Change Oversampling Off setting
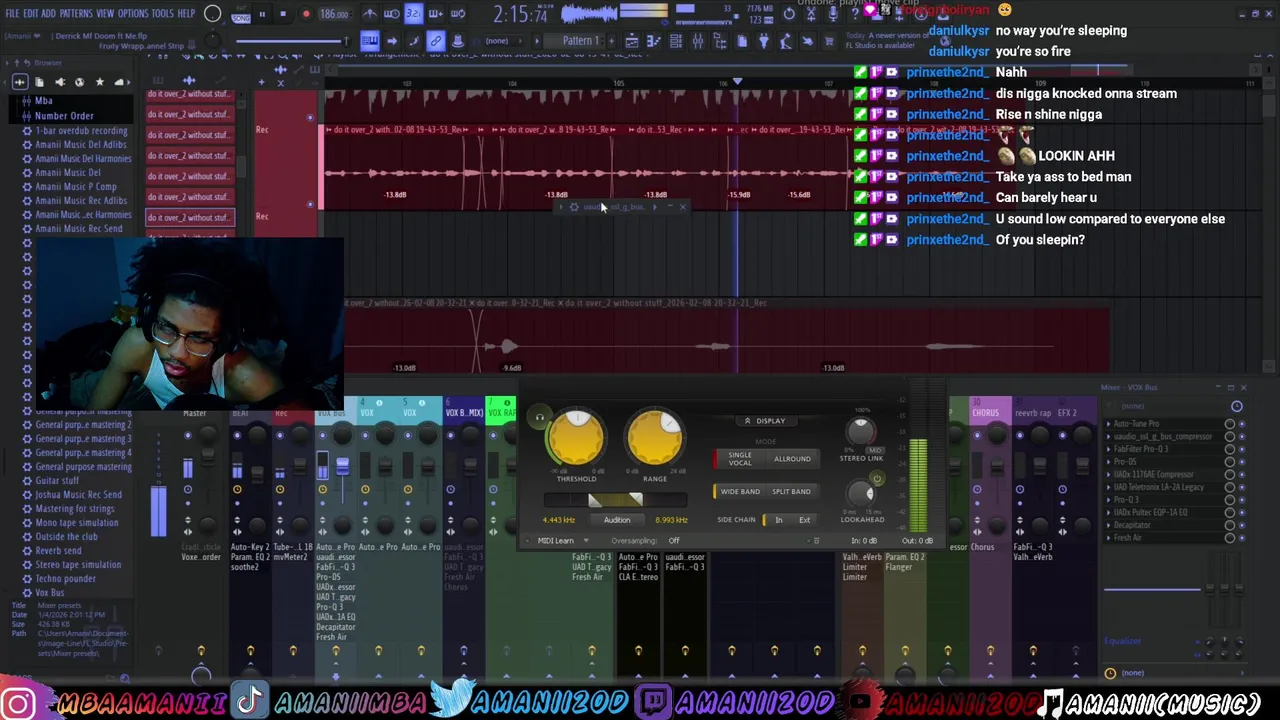 click(x=674, y=541)
